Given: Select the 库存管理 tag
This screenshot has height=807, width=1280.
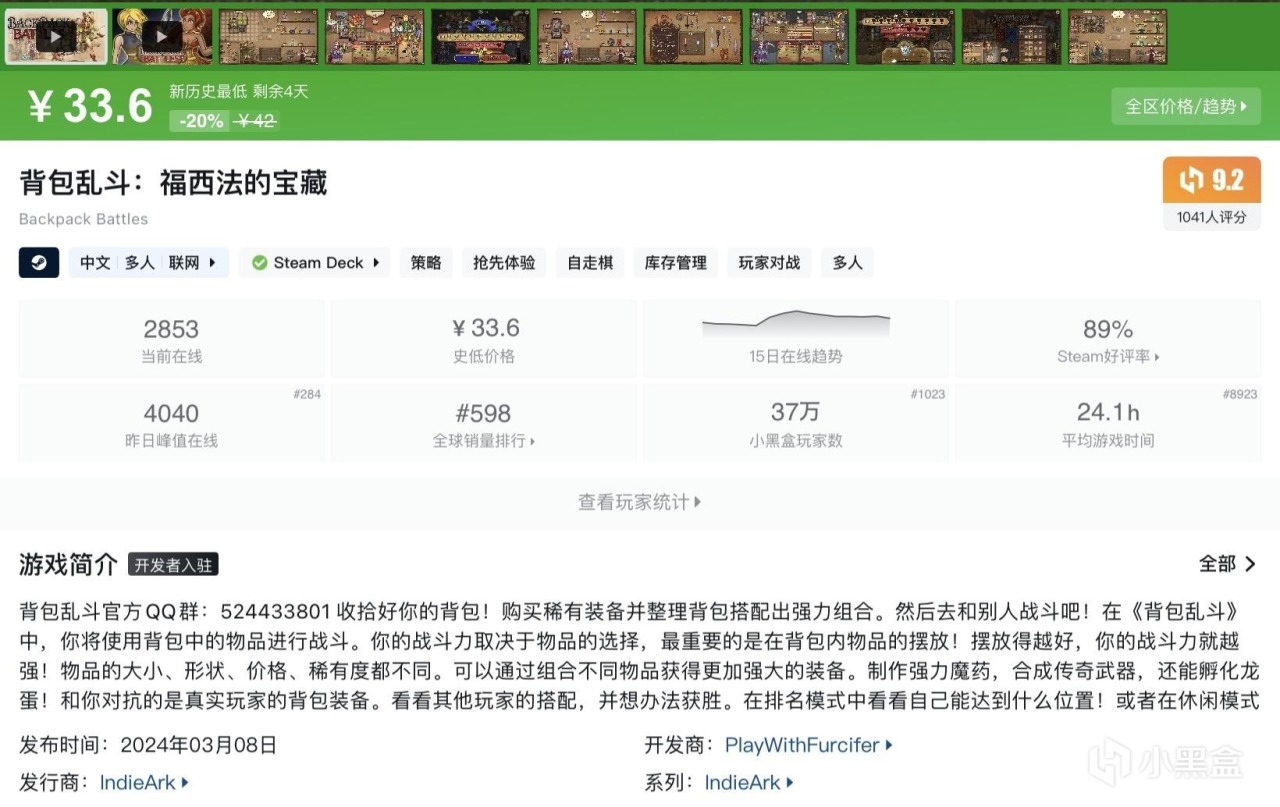Looking at the screenshot, I should [x=676, y=263].
